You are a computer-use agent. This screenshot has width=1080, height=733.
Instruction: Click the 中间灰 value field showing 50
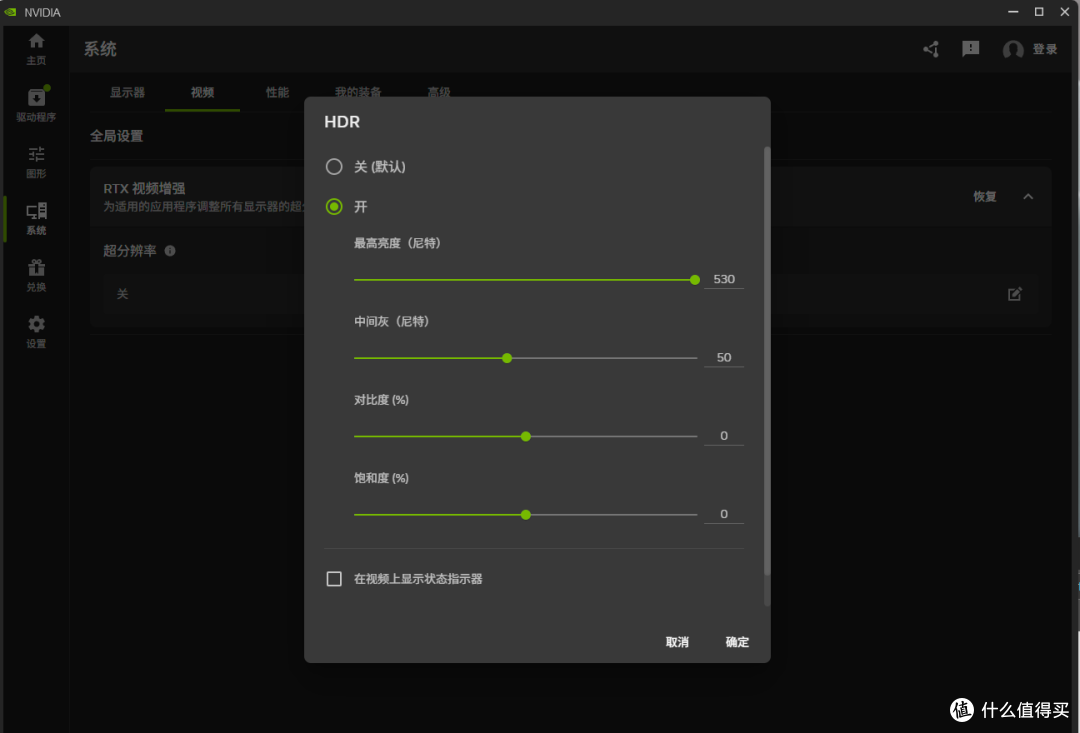coord(724,358)
